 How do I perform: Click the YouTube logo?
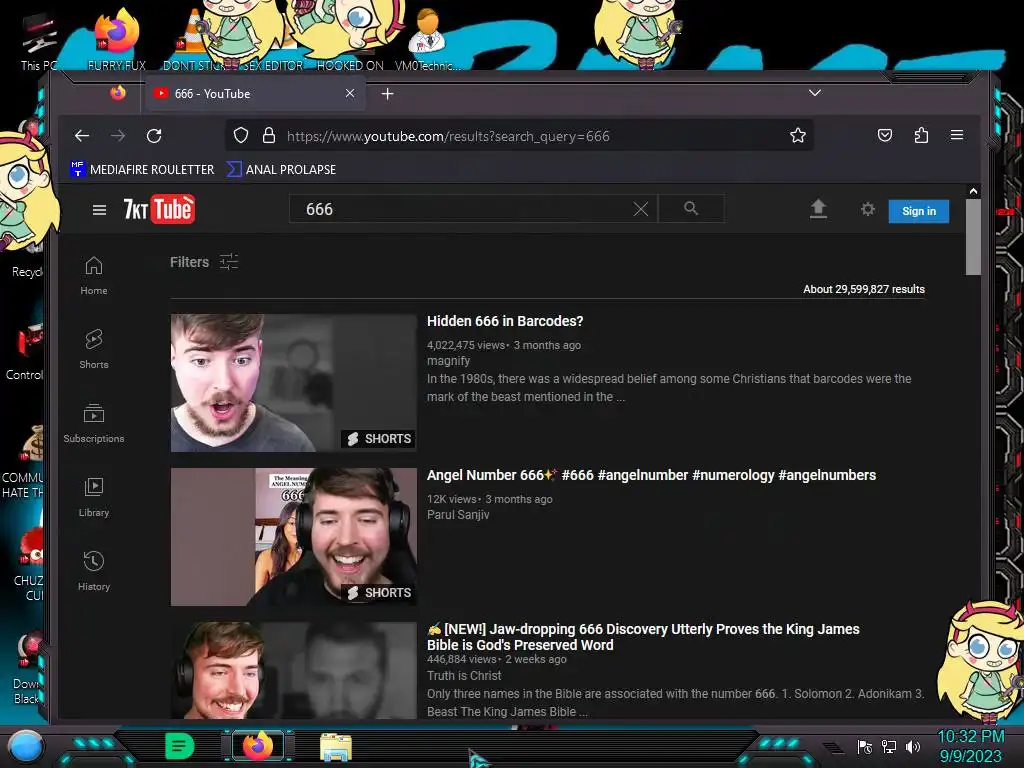click(159, 209)
